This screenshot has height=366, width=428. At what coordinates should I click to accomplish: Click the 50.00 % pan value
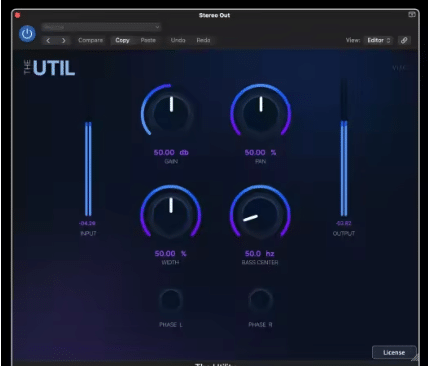[260, 153]
